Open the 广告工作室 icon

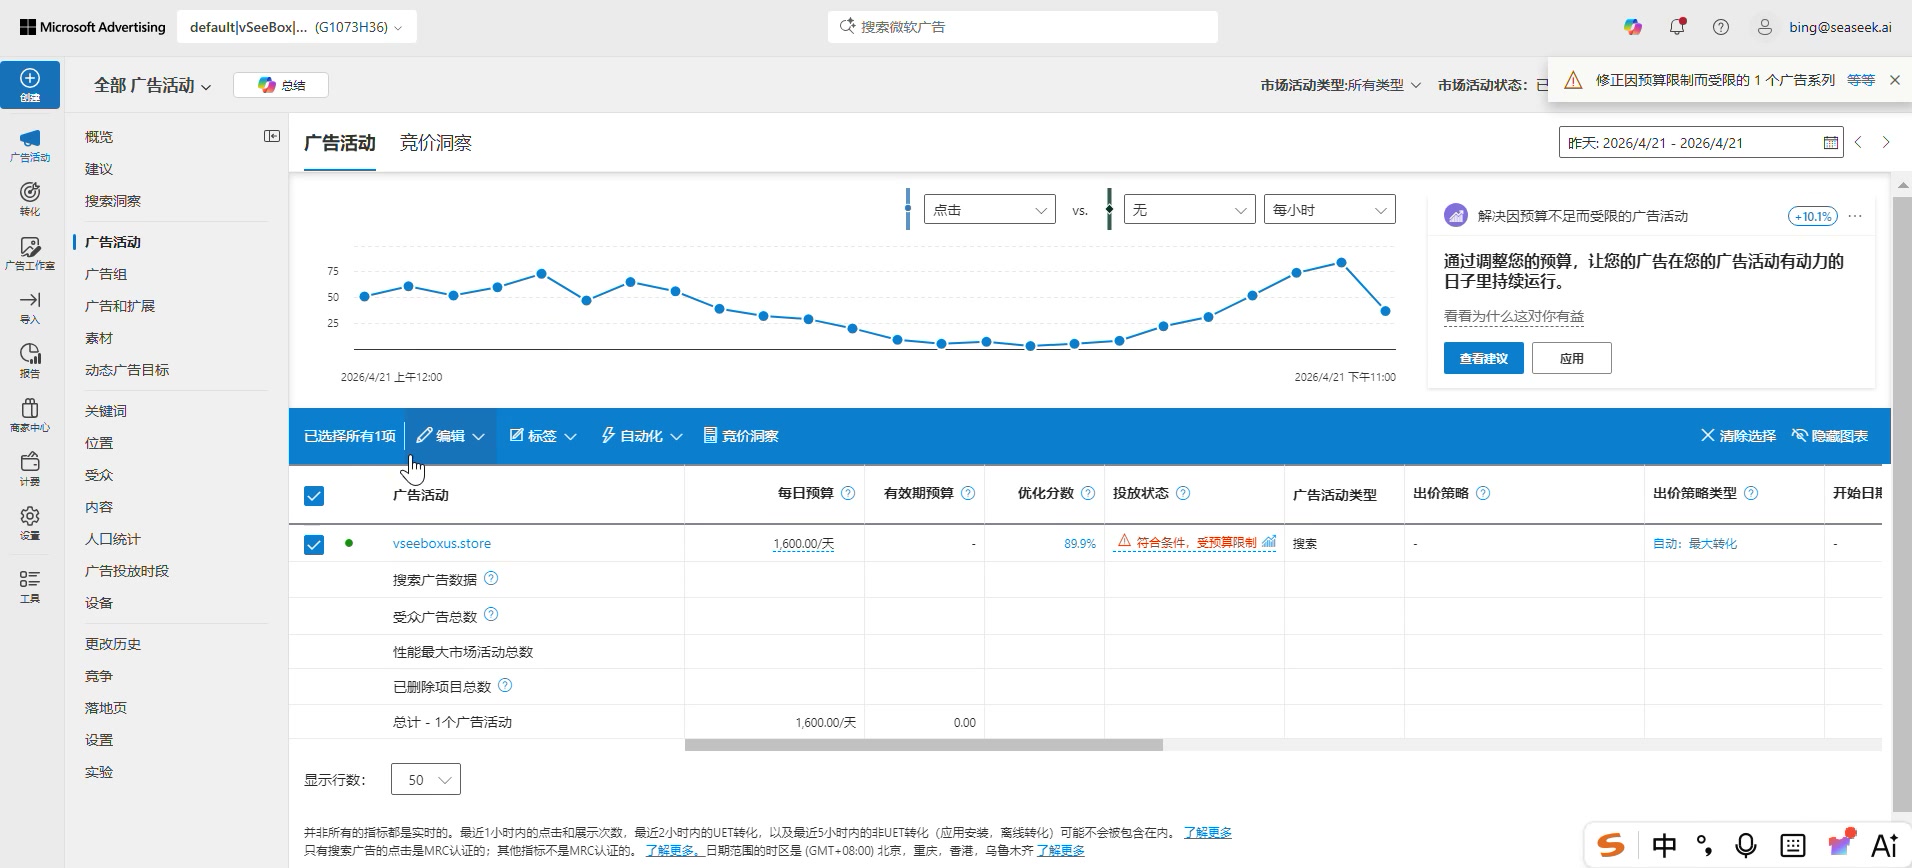[30, 247]
